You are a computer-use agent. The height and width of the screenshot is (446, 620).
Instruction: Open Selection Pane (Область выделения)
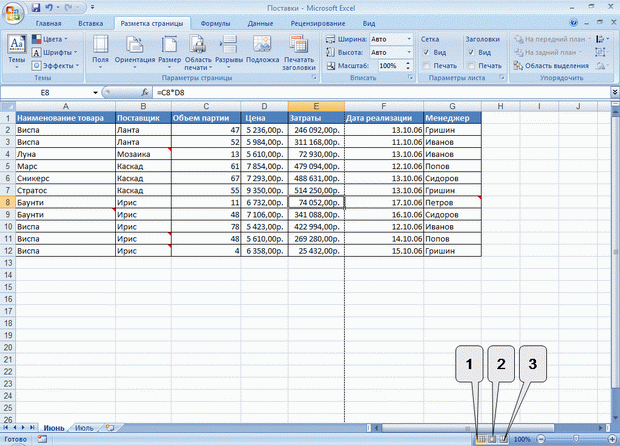(551, 66)
